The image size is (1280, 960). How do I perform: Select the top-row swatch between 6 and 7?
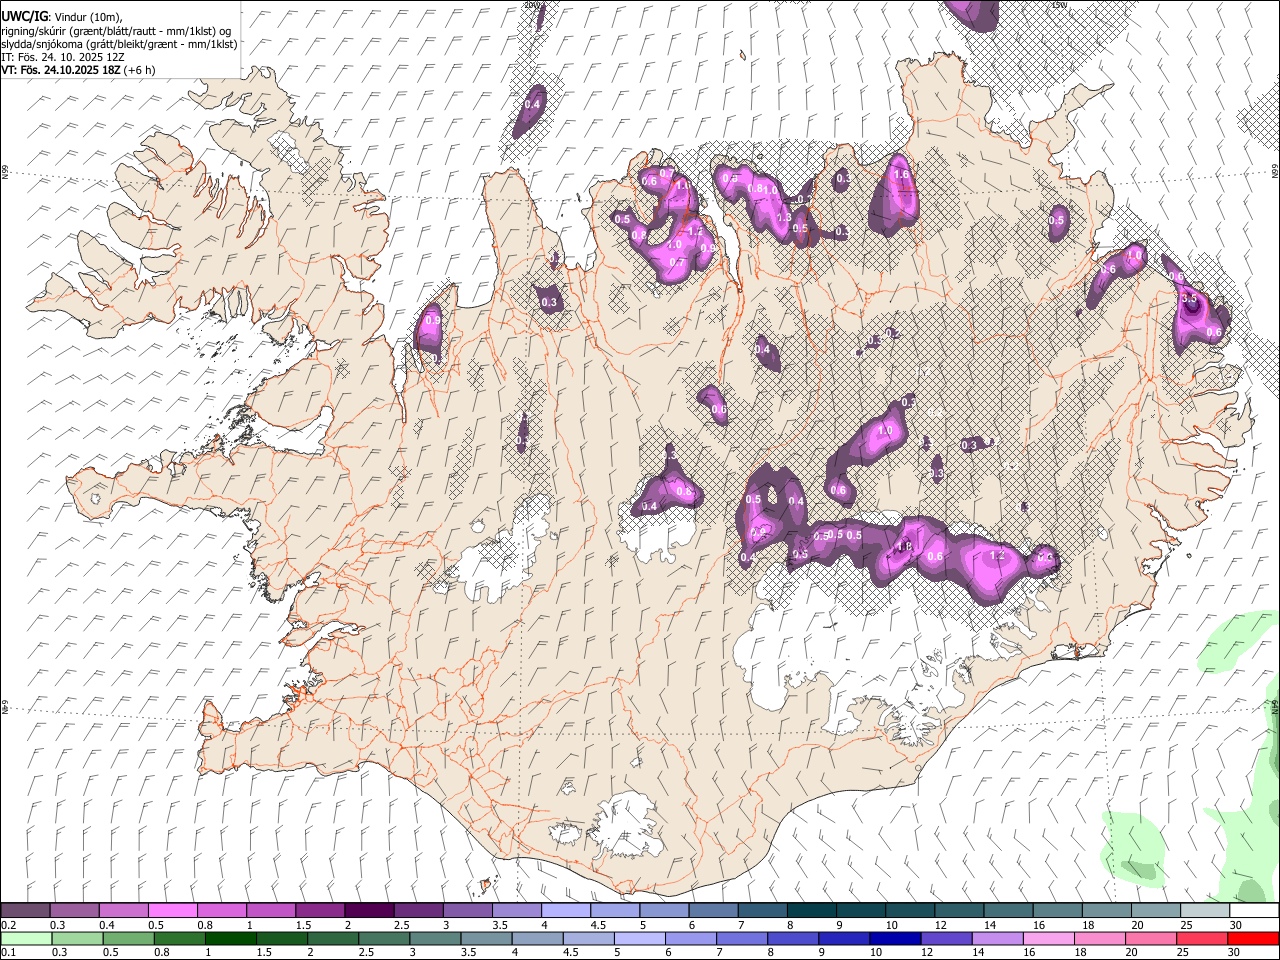712,911
